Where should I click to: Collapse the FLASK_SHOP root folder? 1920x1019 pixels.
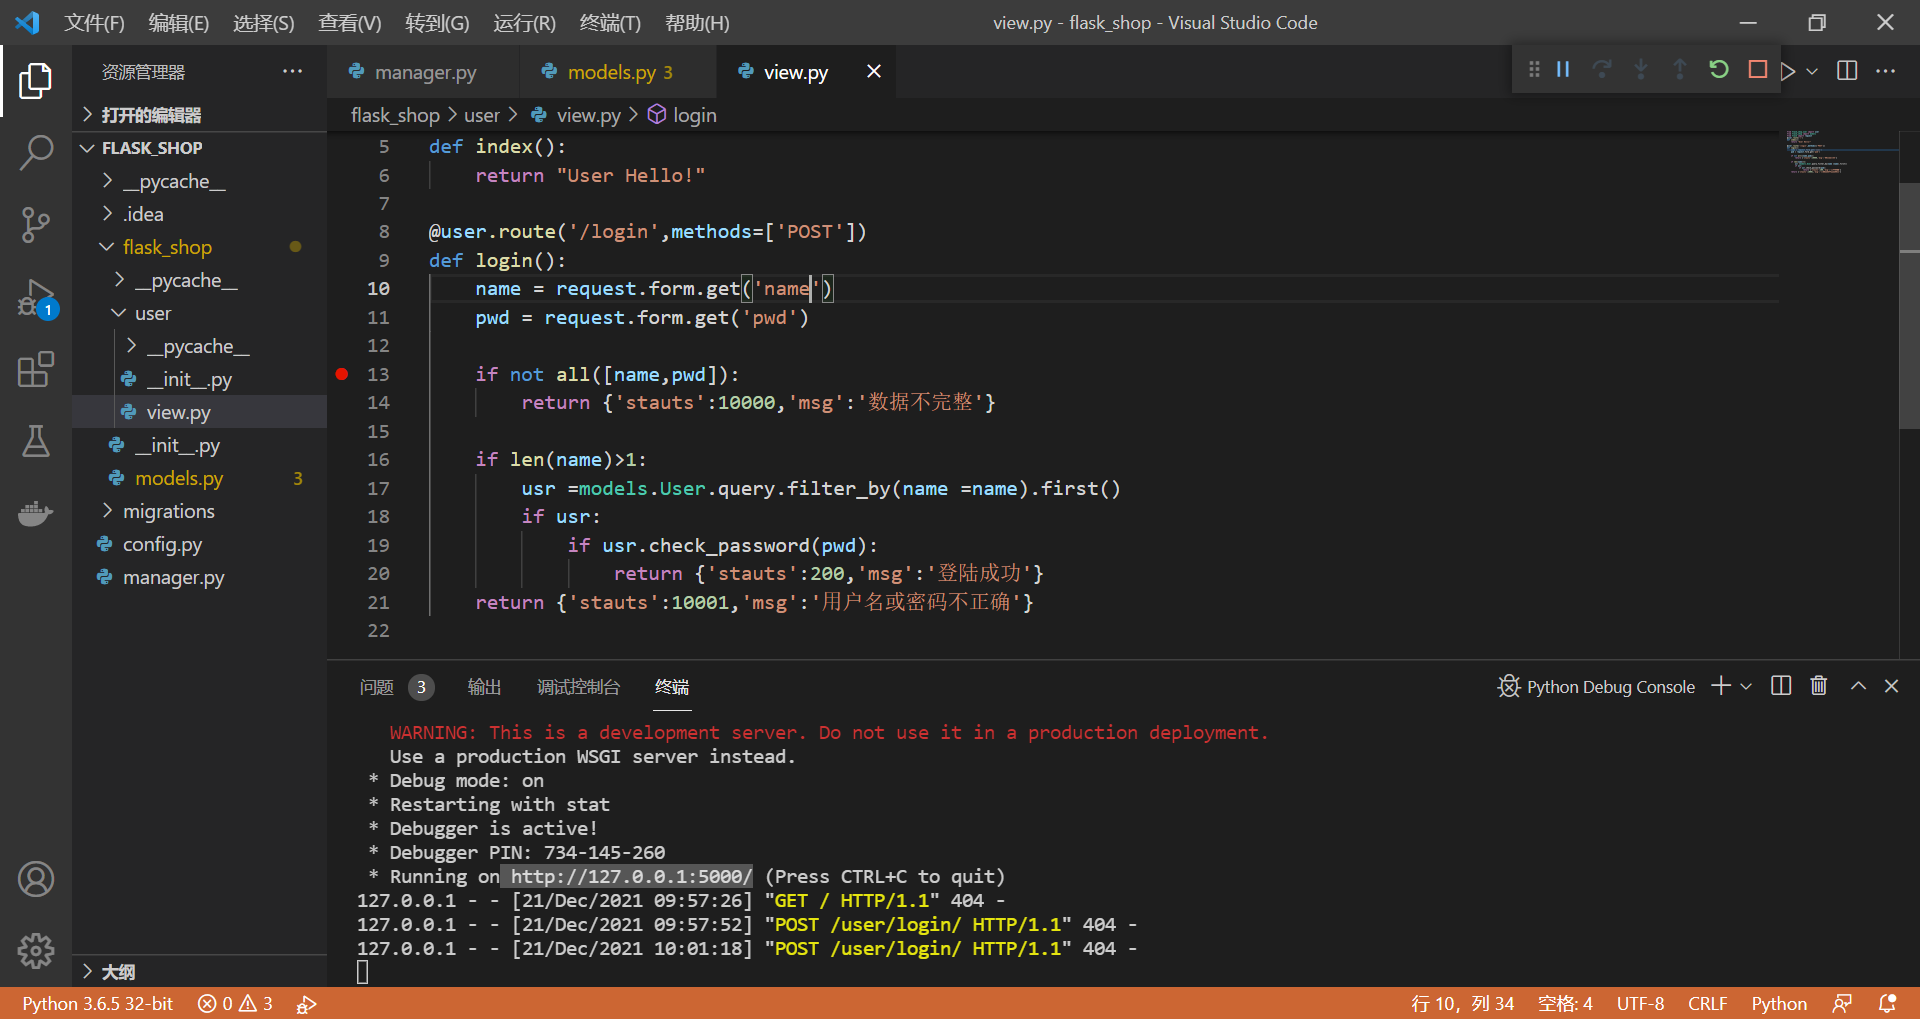(200, 148)
